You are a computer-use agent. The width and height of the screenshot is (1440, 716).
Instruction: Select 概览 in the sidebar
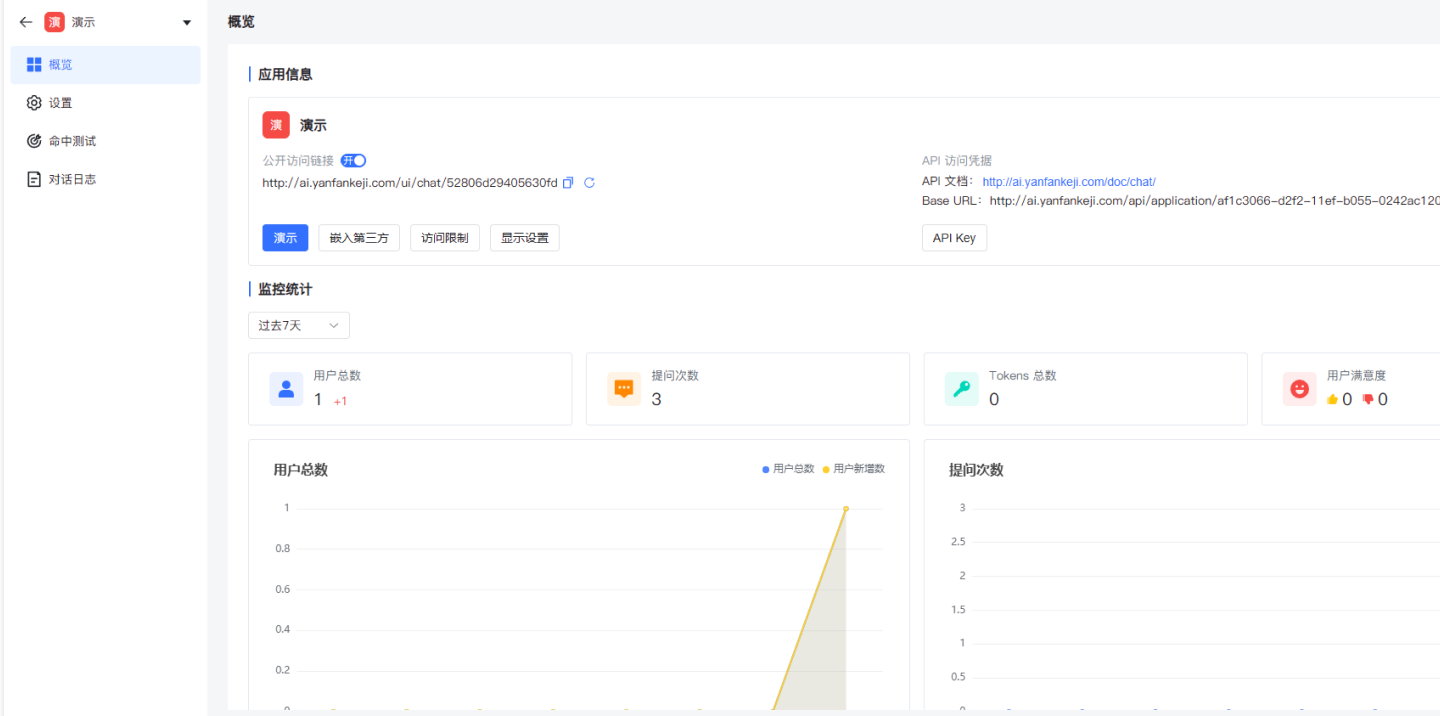click(105, 65)
